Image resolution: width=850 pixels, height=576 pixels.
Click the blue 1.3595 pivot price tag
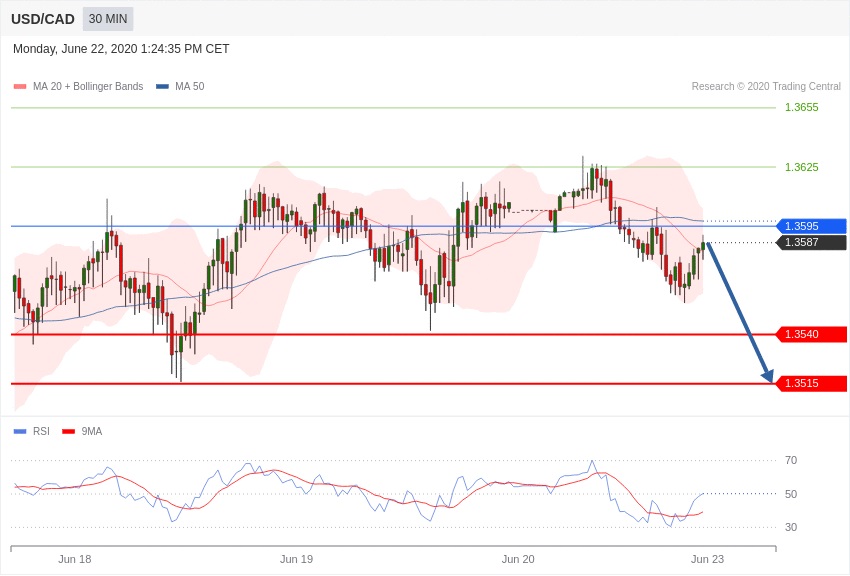tap(812, 226)
